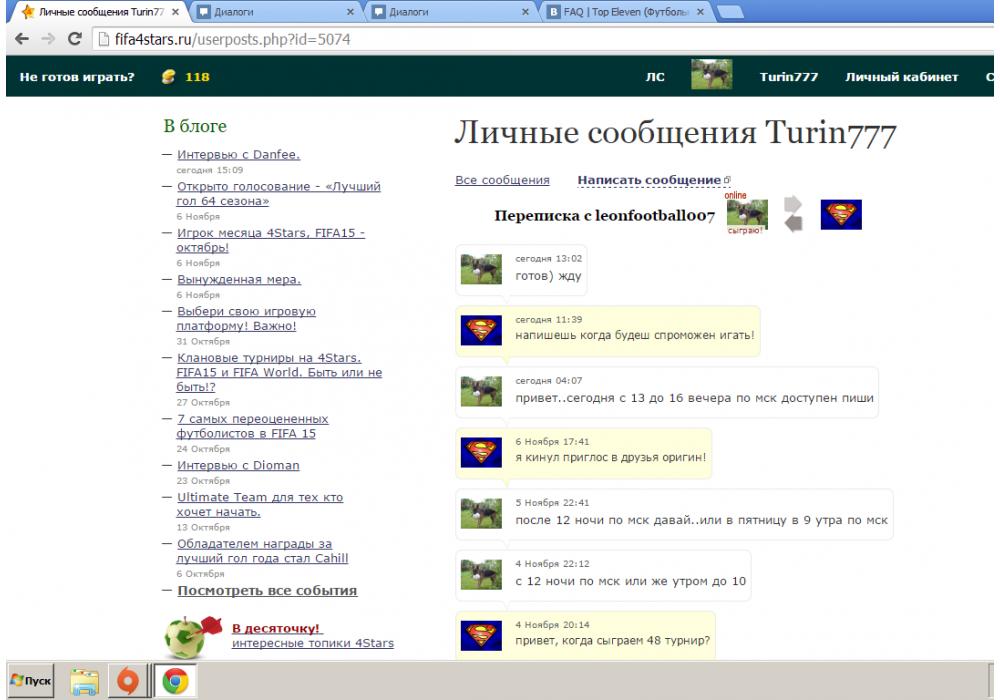Click the gray arrows between avatars

[x=793, y=214]
